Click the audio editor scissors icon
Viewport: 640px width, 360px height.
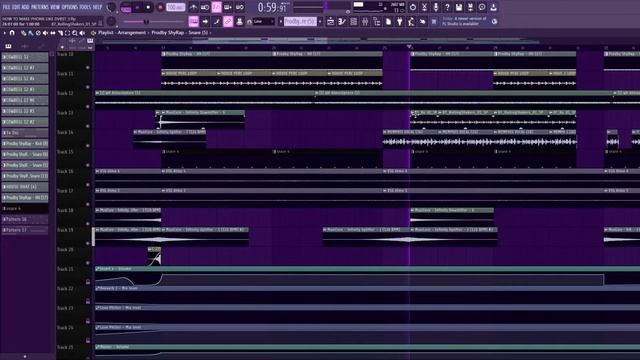pos(424,7)
